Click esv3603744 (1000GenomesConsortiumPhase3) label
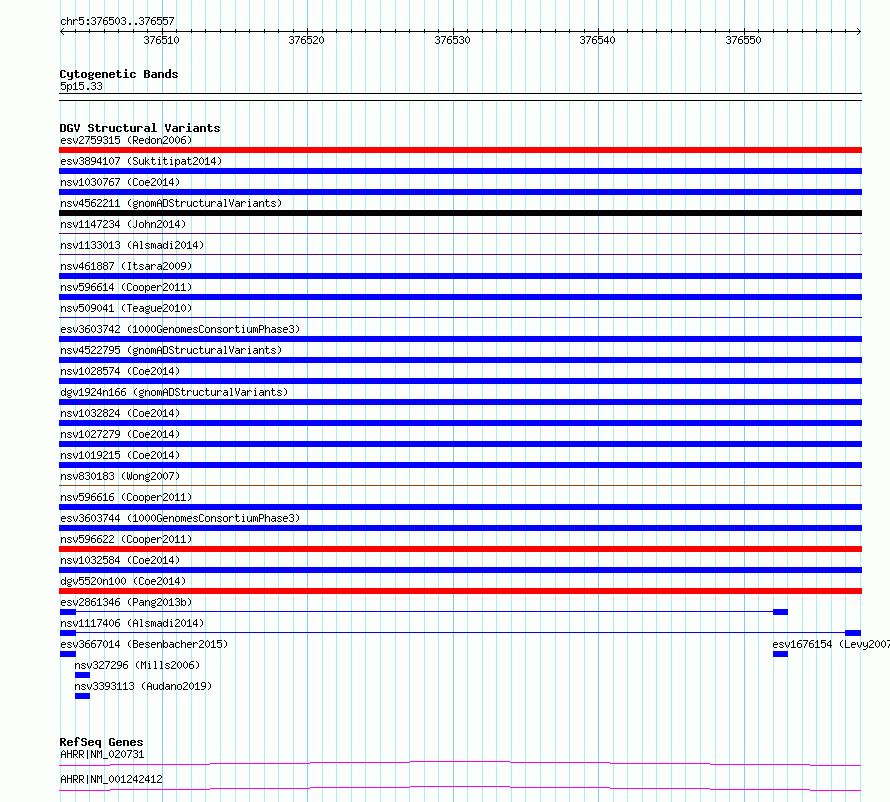 tap(180, 518)
